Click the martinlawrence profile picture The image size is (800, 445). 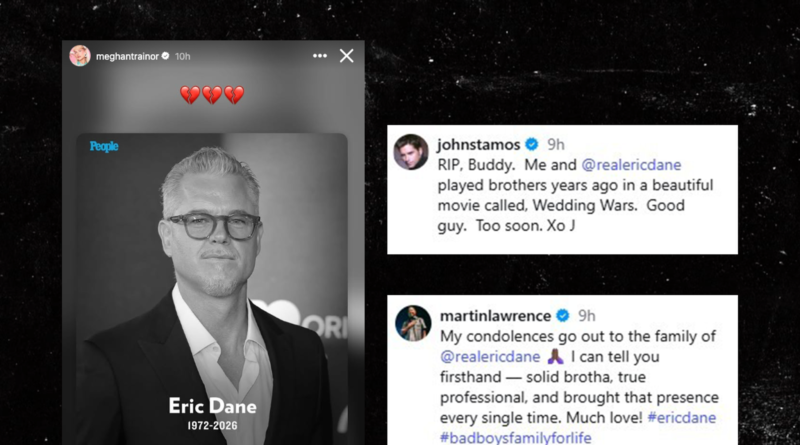(413, 324)
